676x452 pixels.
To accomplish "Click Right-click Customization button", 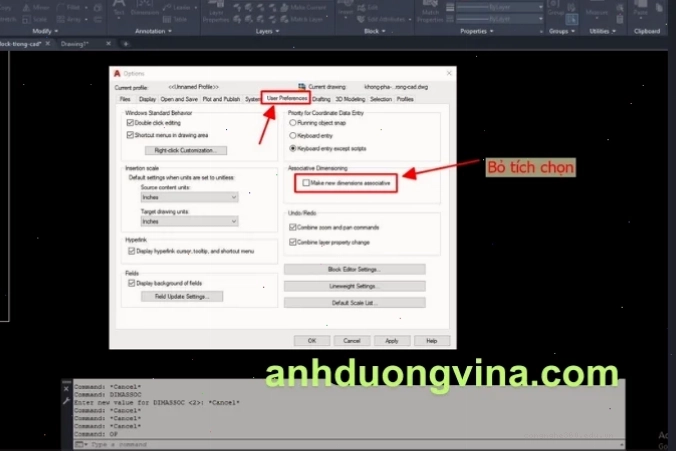I will pos(186,150).
